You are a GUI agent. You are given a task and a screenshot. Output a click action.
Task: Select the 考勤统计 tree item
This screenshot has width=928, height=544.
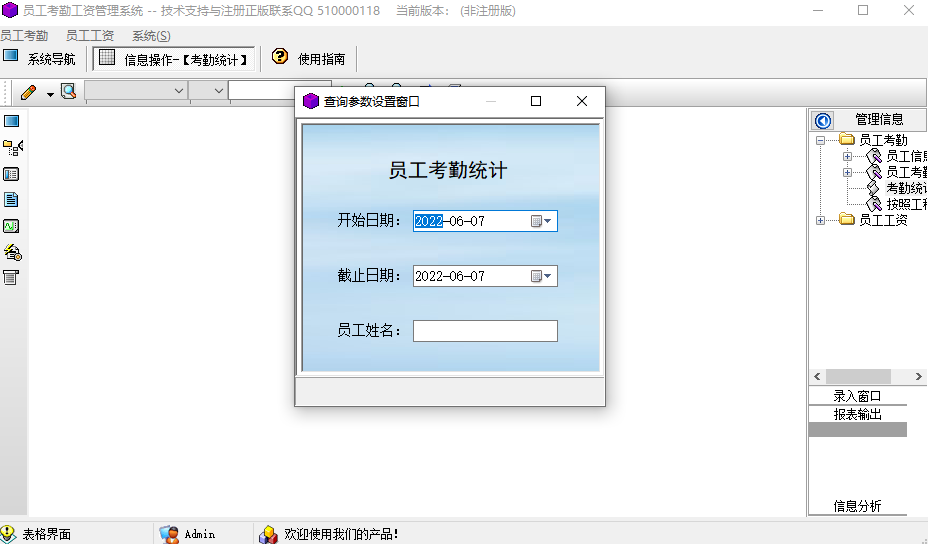[906, 188]
